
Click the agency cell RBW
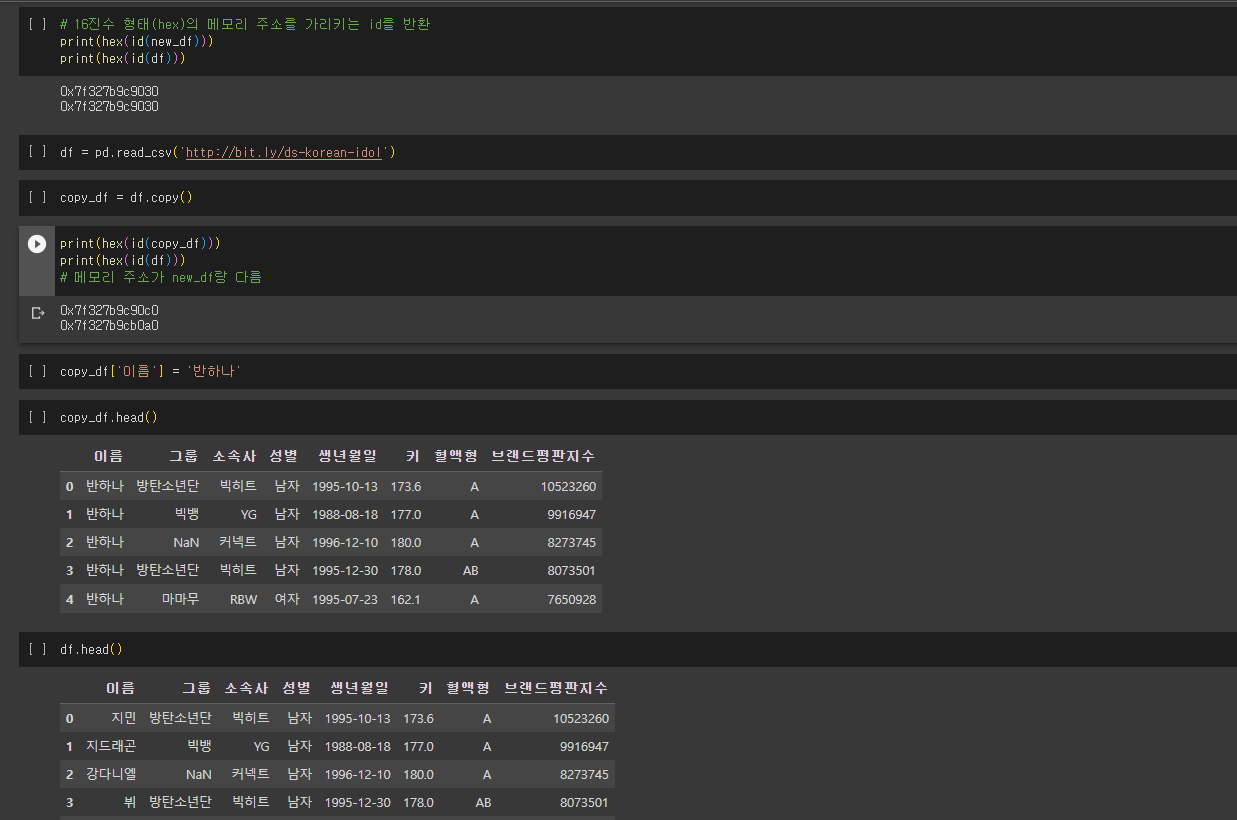[x=243, y=600]
